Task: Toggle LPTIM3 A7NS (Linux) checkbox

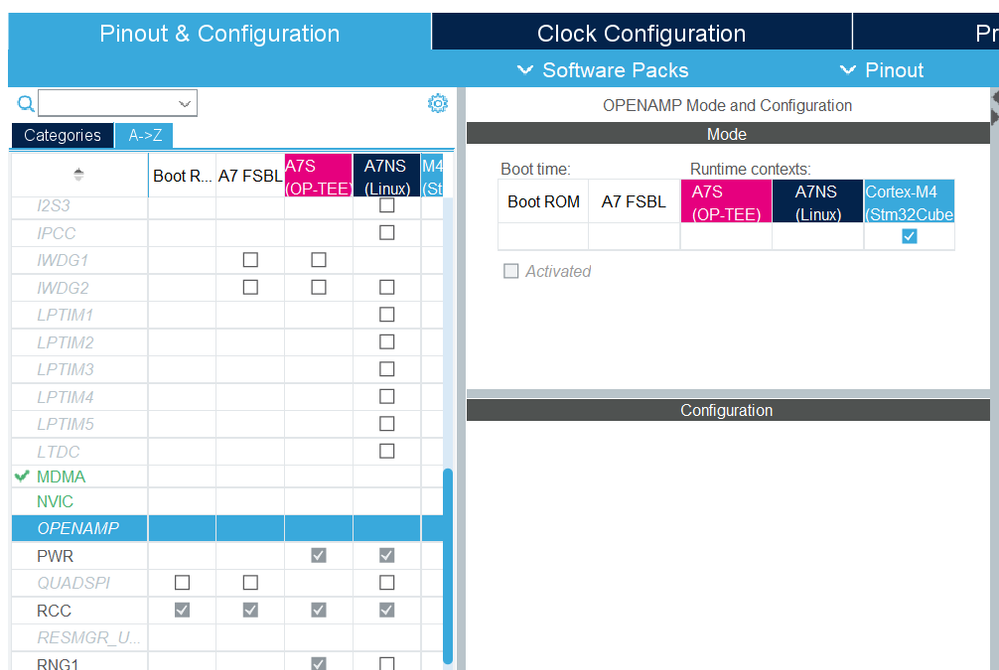Action: click(387, 369)
